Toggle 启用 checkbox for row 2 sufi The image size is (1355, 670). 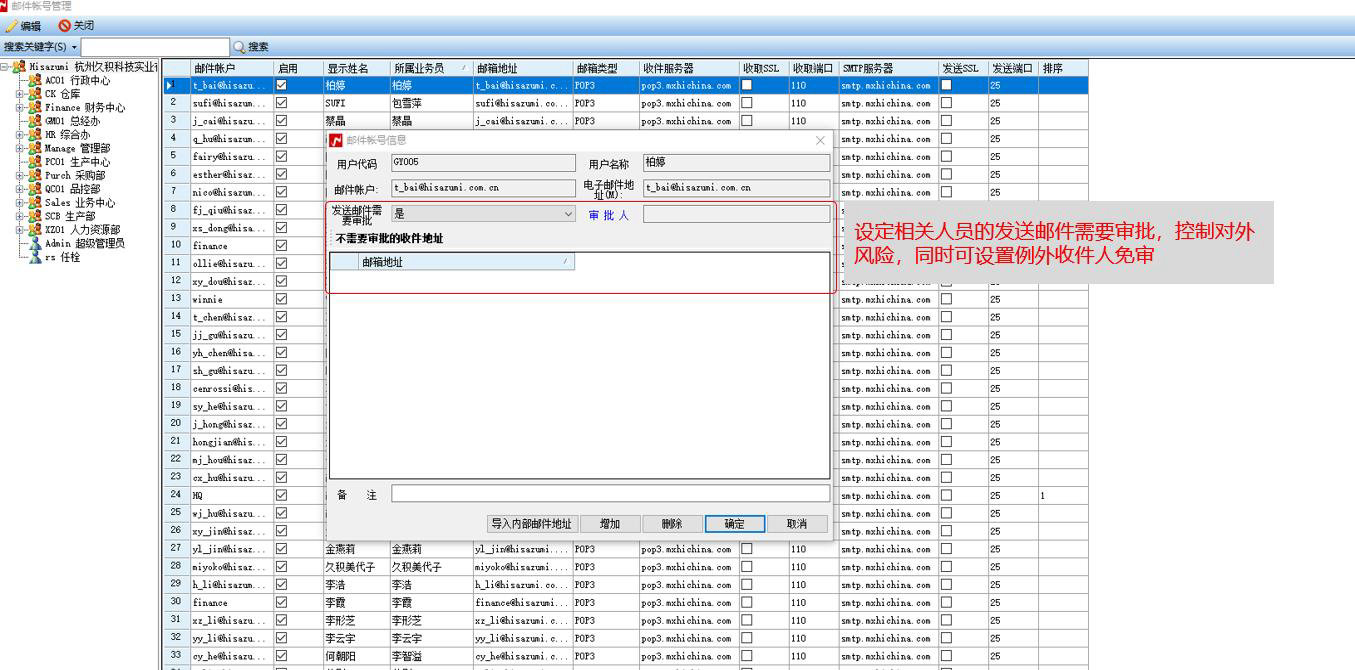click(281, 103)
